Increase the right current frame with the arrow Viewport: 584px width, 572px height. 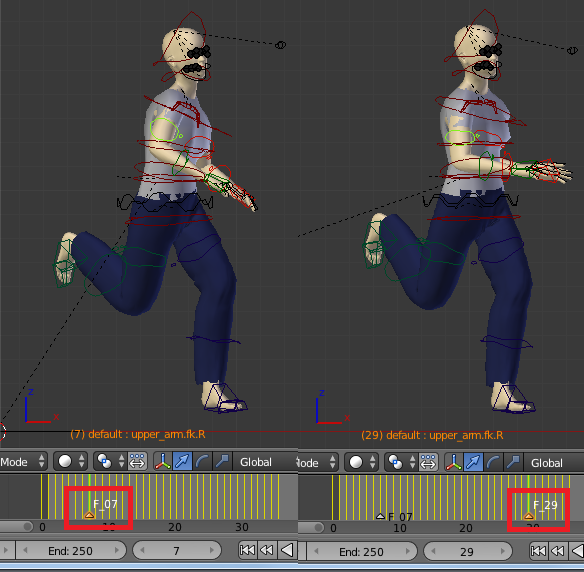503,552
